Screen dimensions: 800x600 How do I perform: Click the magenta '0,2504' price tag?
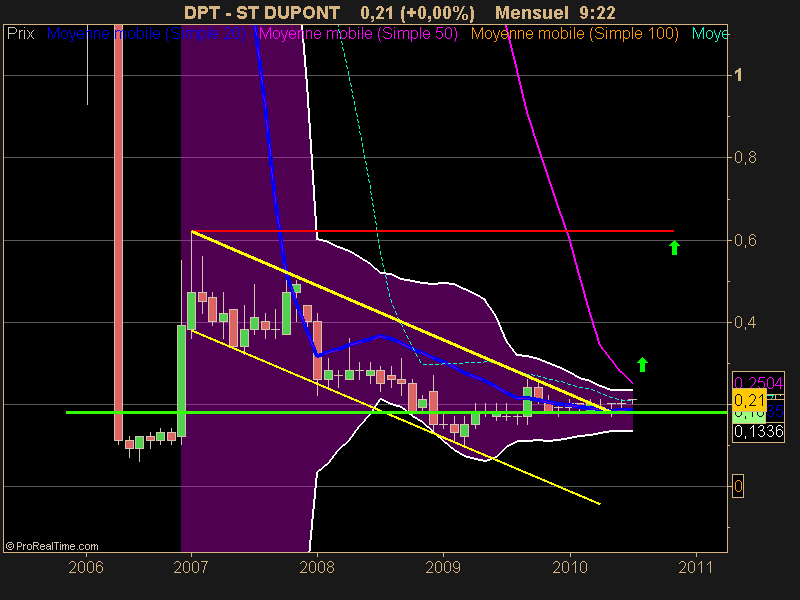[x=758, y=382]
